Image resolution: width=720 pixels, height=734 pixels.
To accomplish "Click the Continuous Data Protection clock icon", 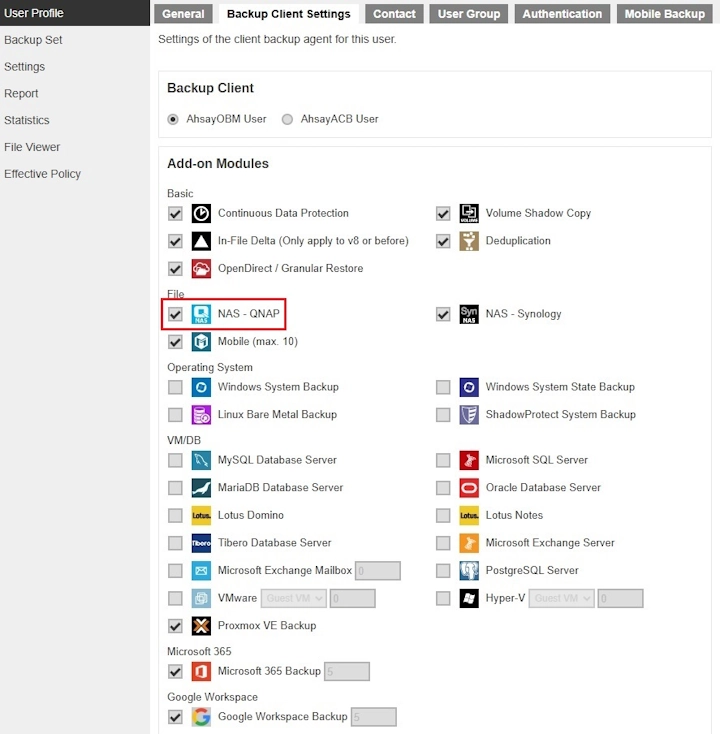I will point(201,213).
